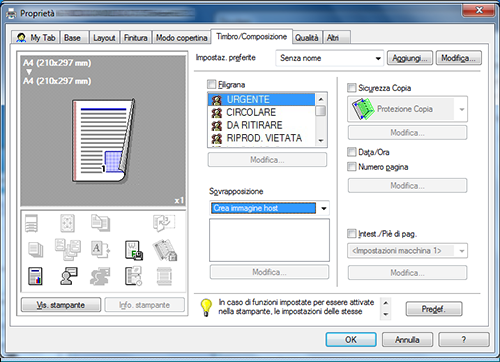Select CIRCOLARE in the watermark list
The height and width of the screenshot is (362, 500).
261,112
